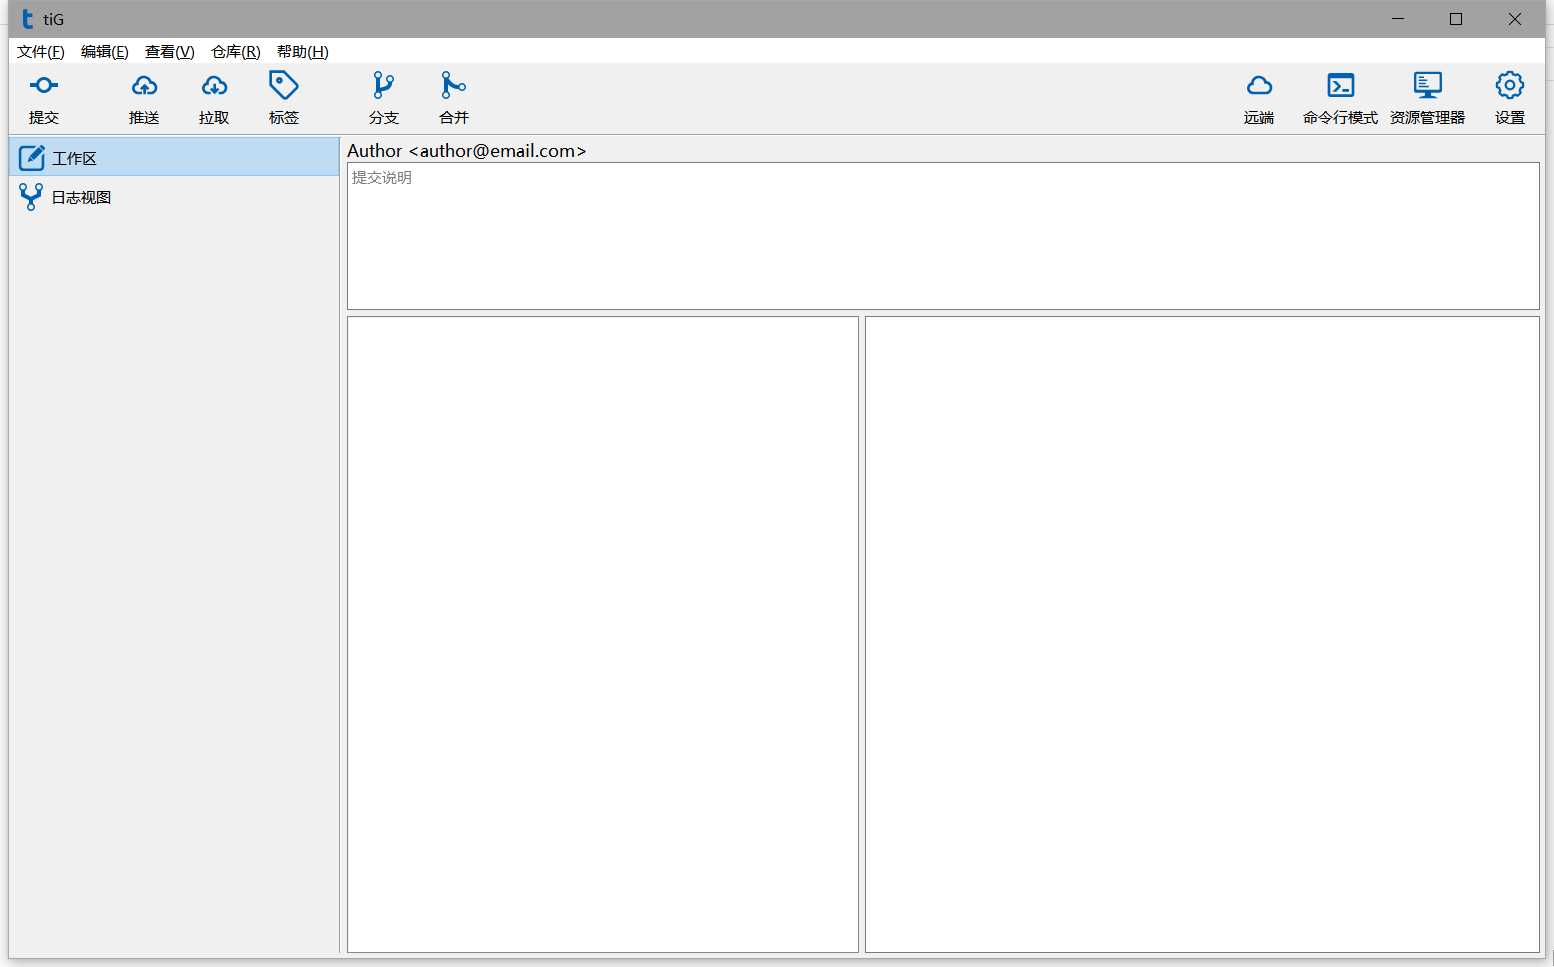Focus the 提交说明 commit message field
Viewport: 1554px width, 967px height.
(943, 236)
